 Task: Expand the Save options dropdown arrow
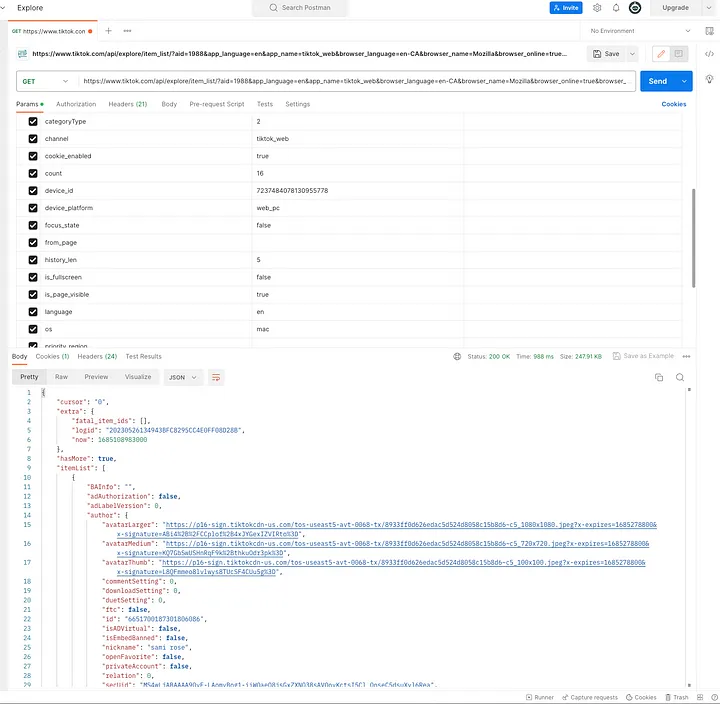coord(632,54)
